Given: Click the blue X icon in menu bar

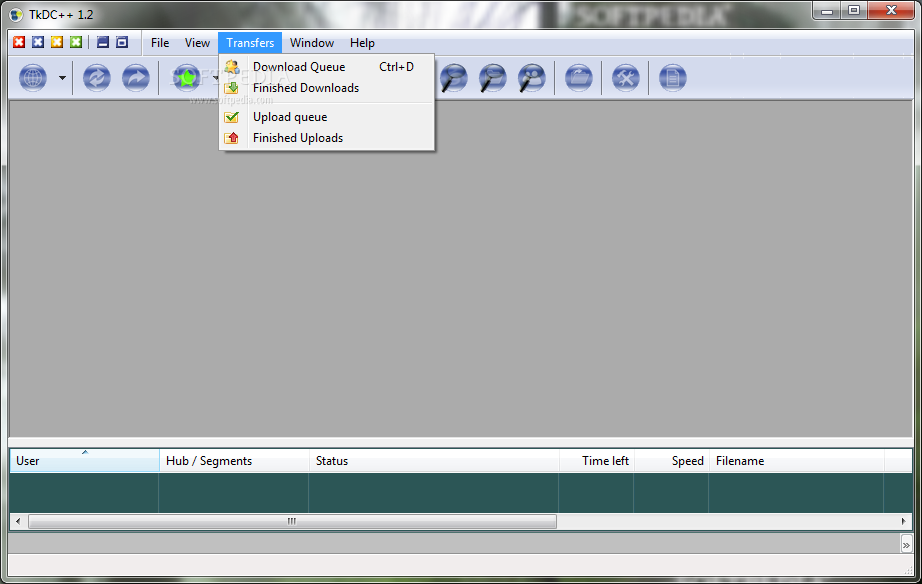Looking at the screenshot, I should (x=38, y=42).
